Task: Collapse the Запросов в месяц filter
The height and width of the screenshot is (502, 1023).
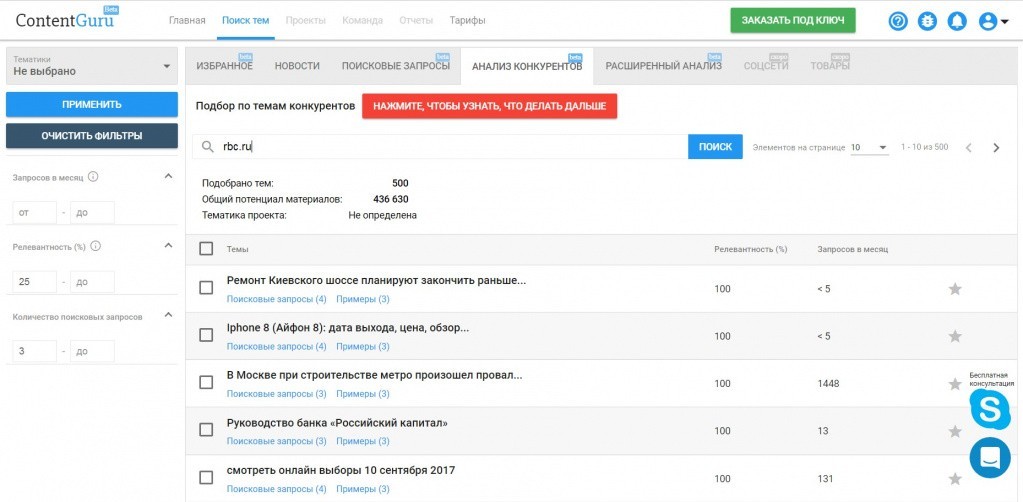Action: (168, 177)
